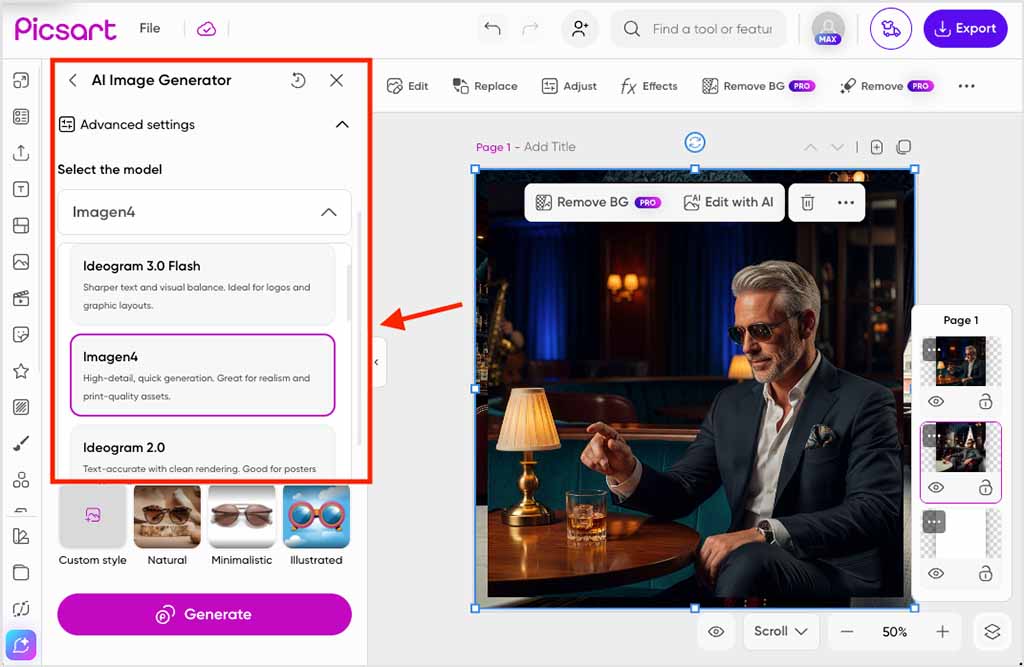Lock the first layer
This screenshot has height=667, width=1024.
[x=985, y=401]
